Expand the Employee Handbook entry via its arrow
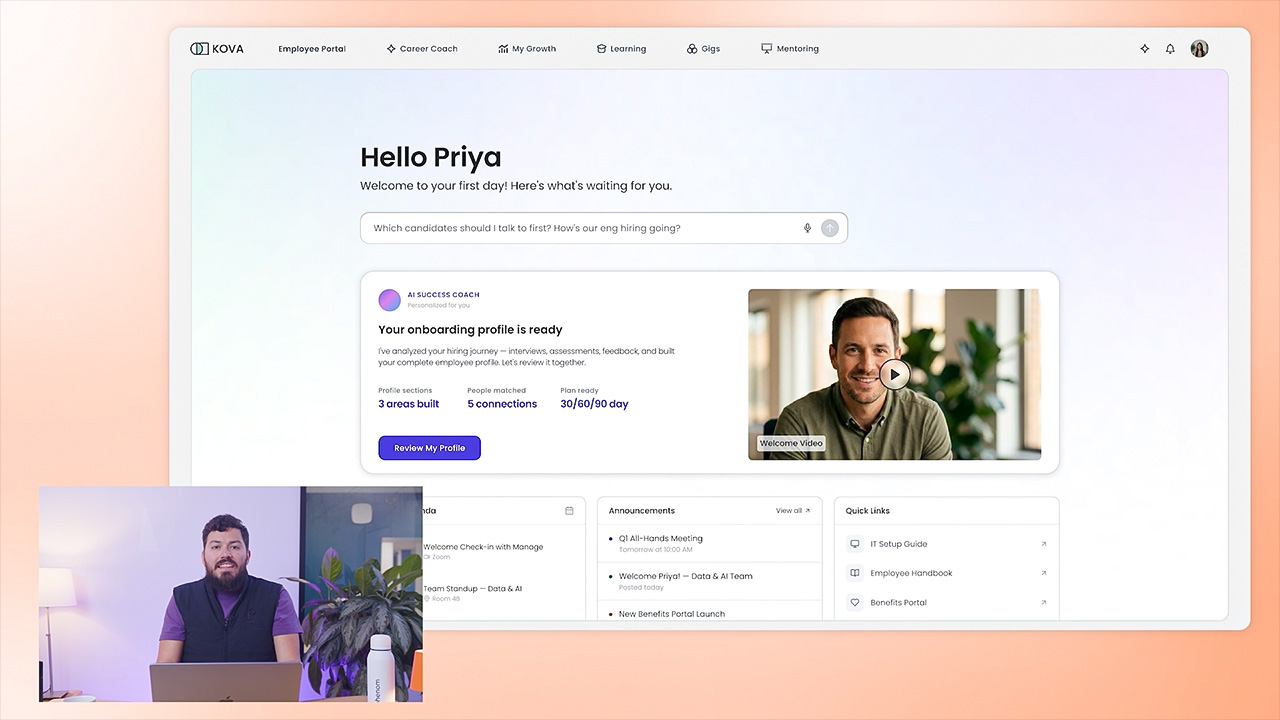 [x=1043, y=573]
